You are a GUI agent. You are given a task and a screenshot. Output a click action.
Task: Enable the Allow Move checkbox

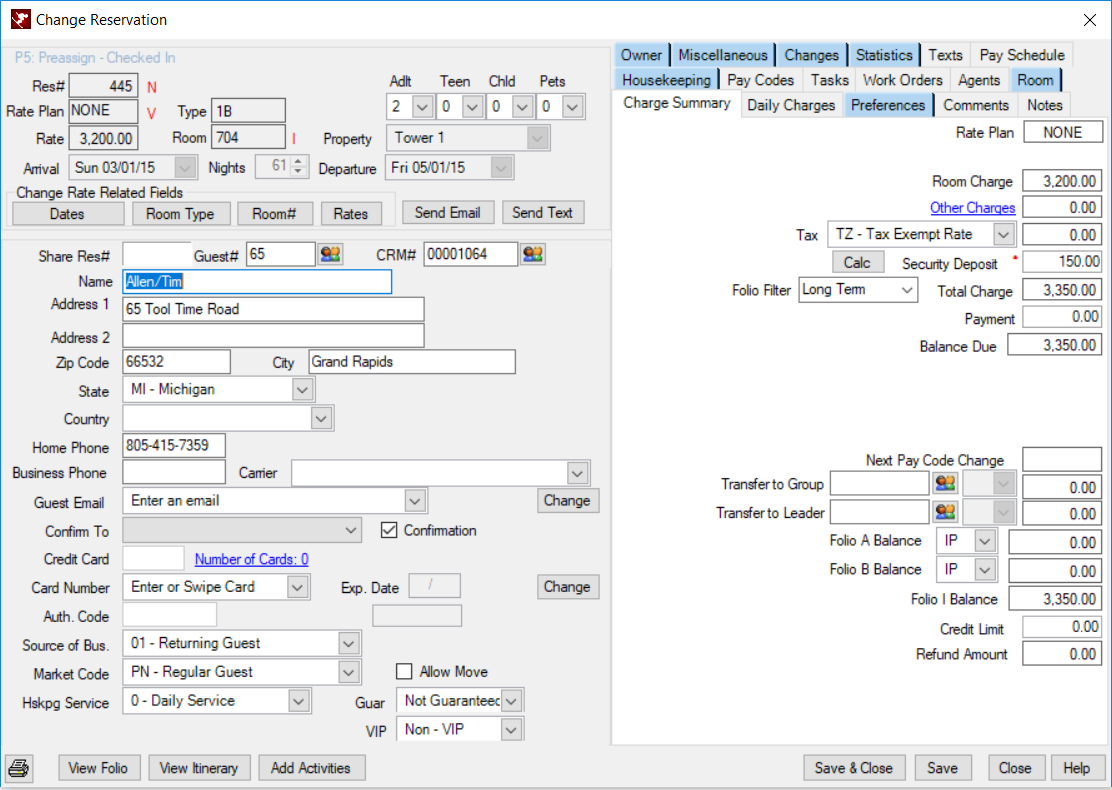point(404,671)
